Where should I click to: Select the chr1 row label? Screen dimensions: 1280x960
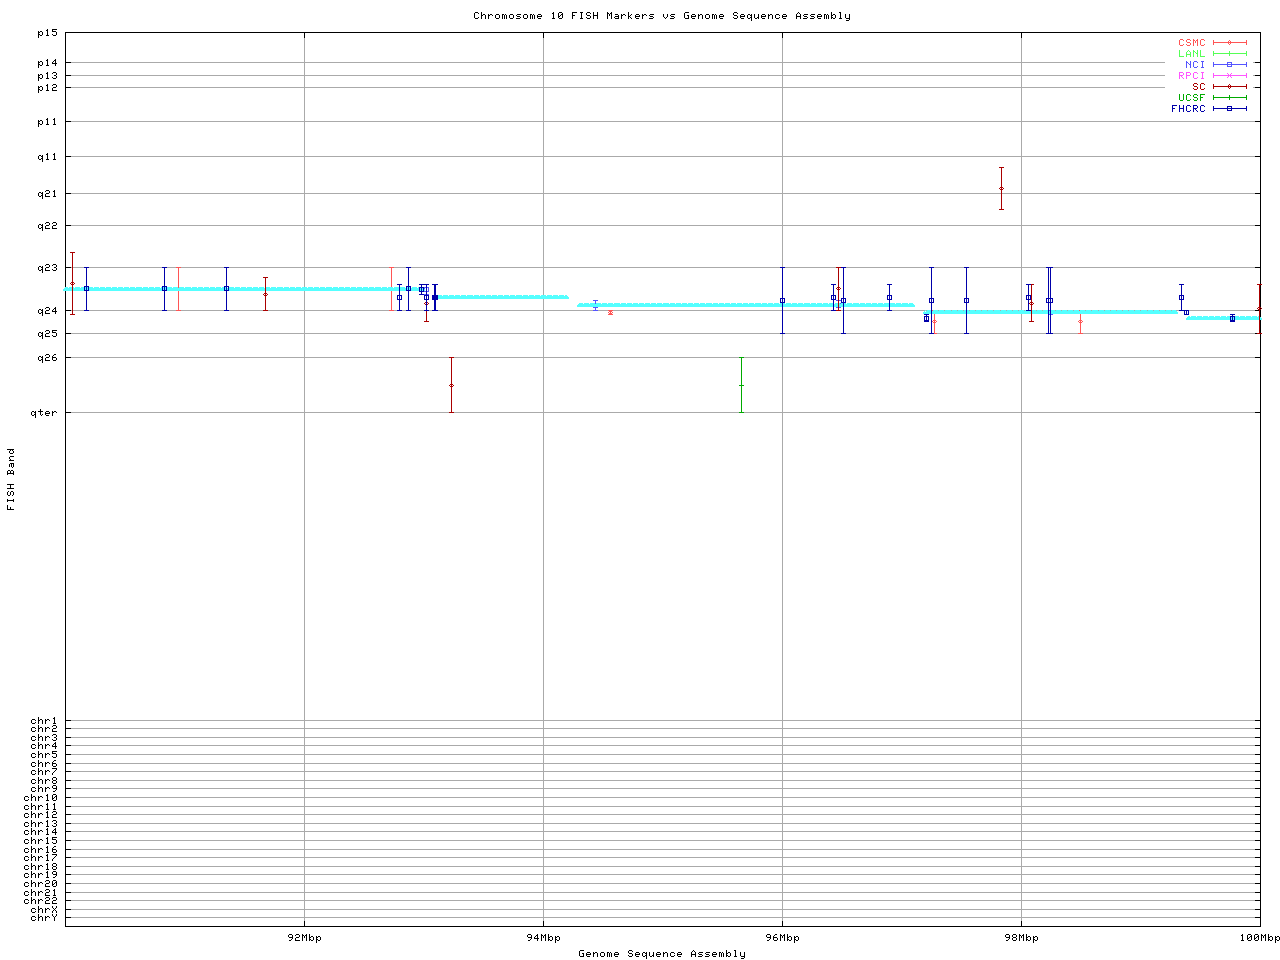(44, 721)
